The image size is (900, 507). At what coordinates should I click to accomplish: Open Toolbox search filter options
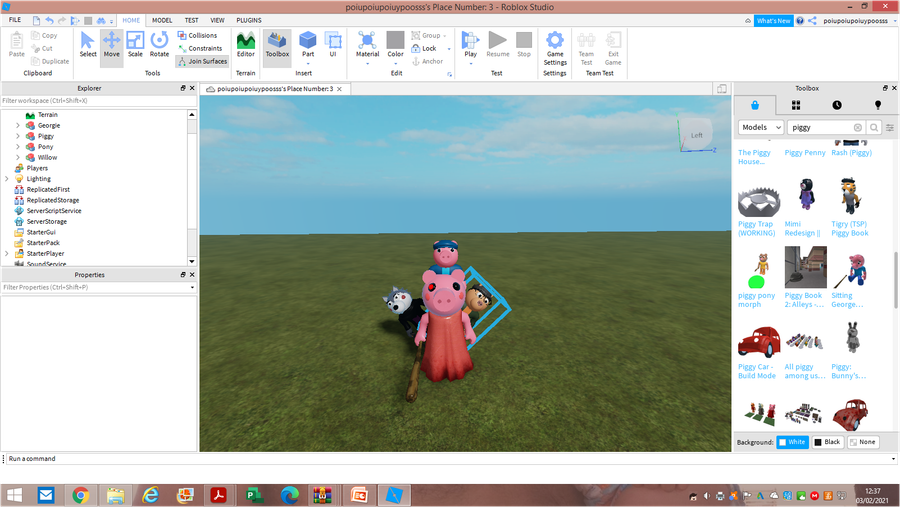coord(890,127)
